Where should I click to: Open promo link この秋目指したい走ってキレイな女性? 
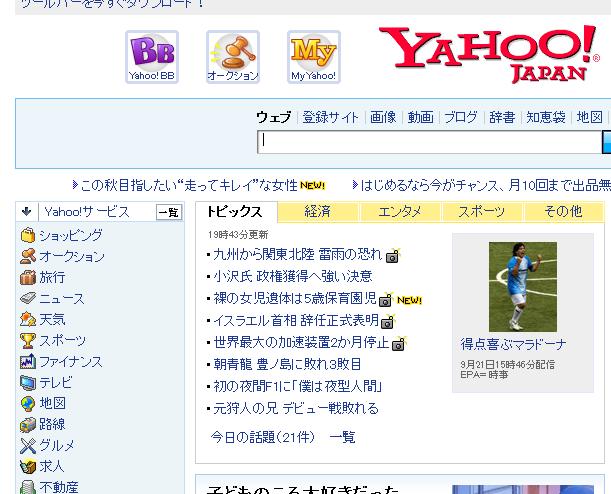(189, 185)
